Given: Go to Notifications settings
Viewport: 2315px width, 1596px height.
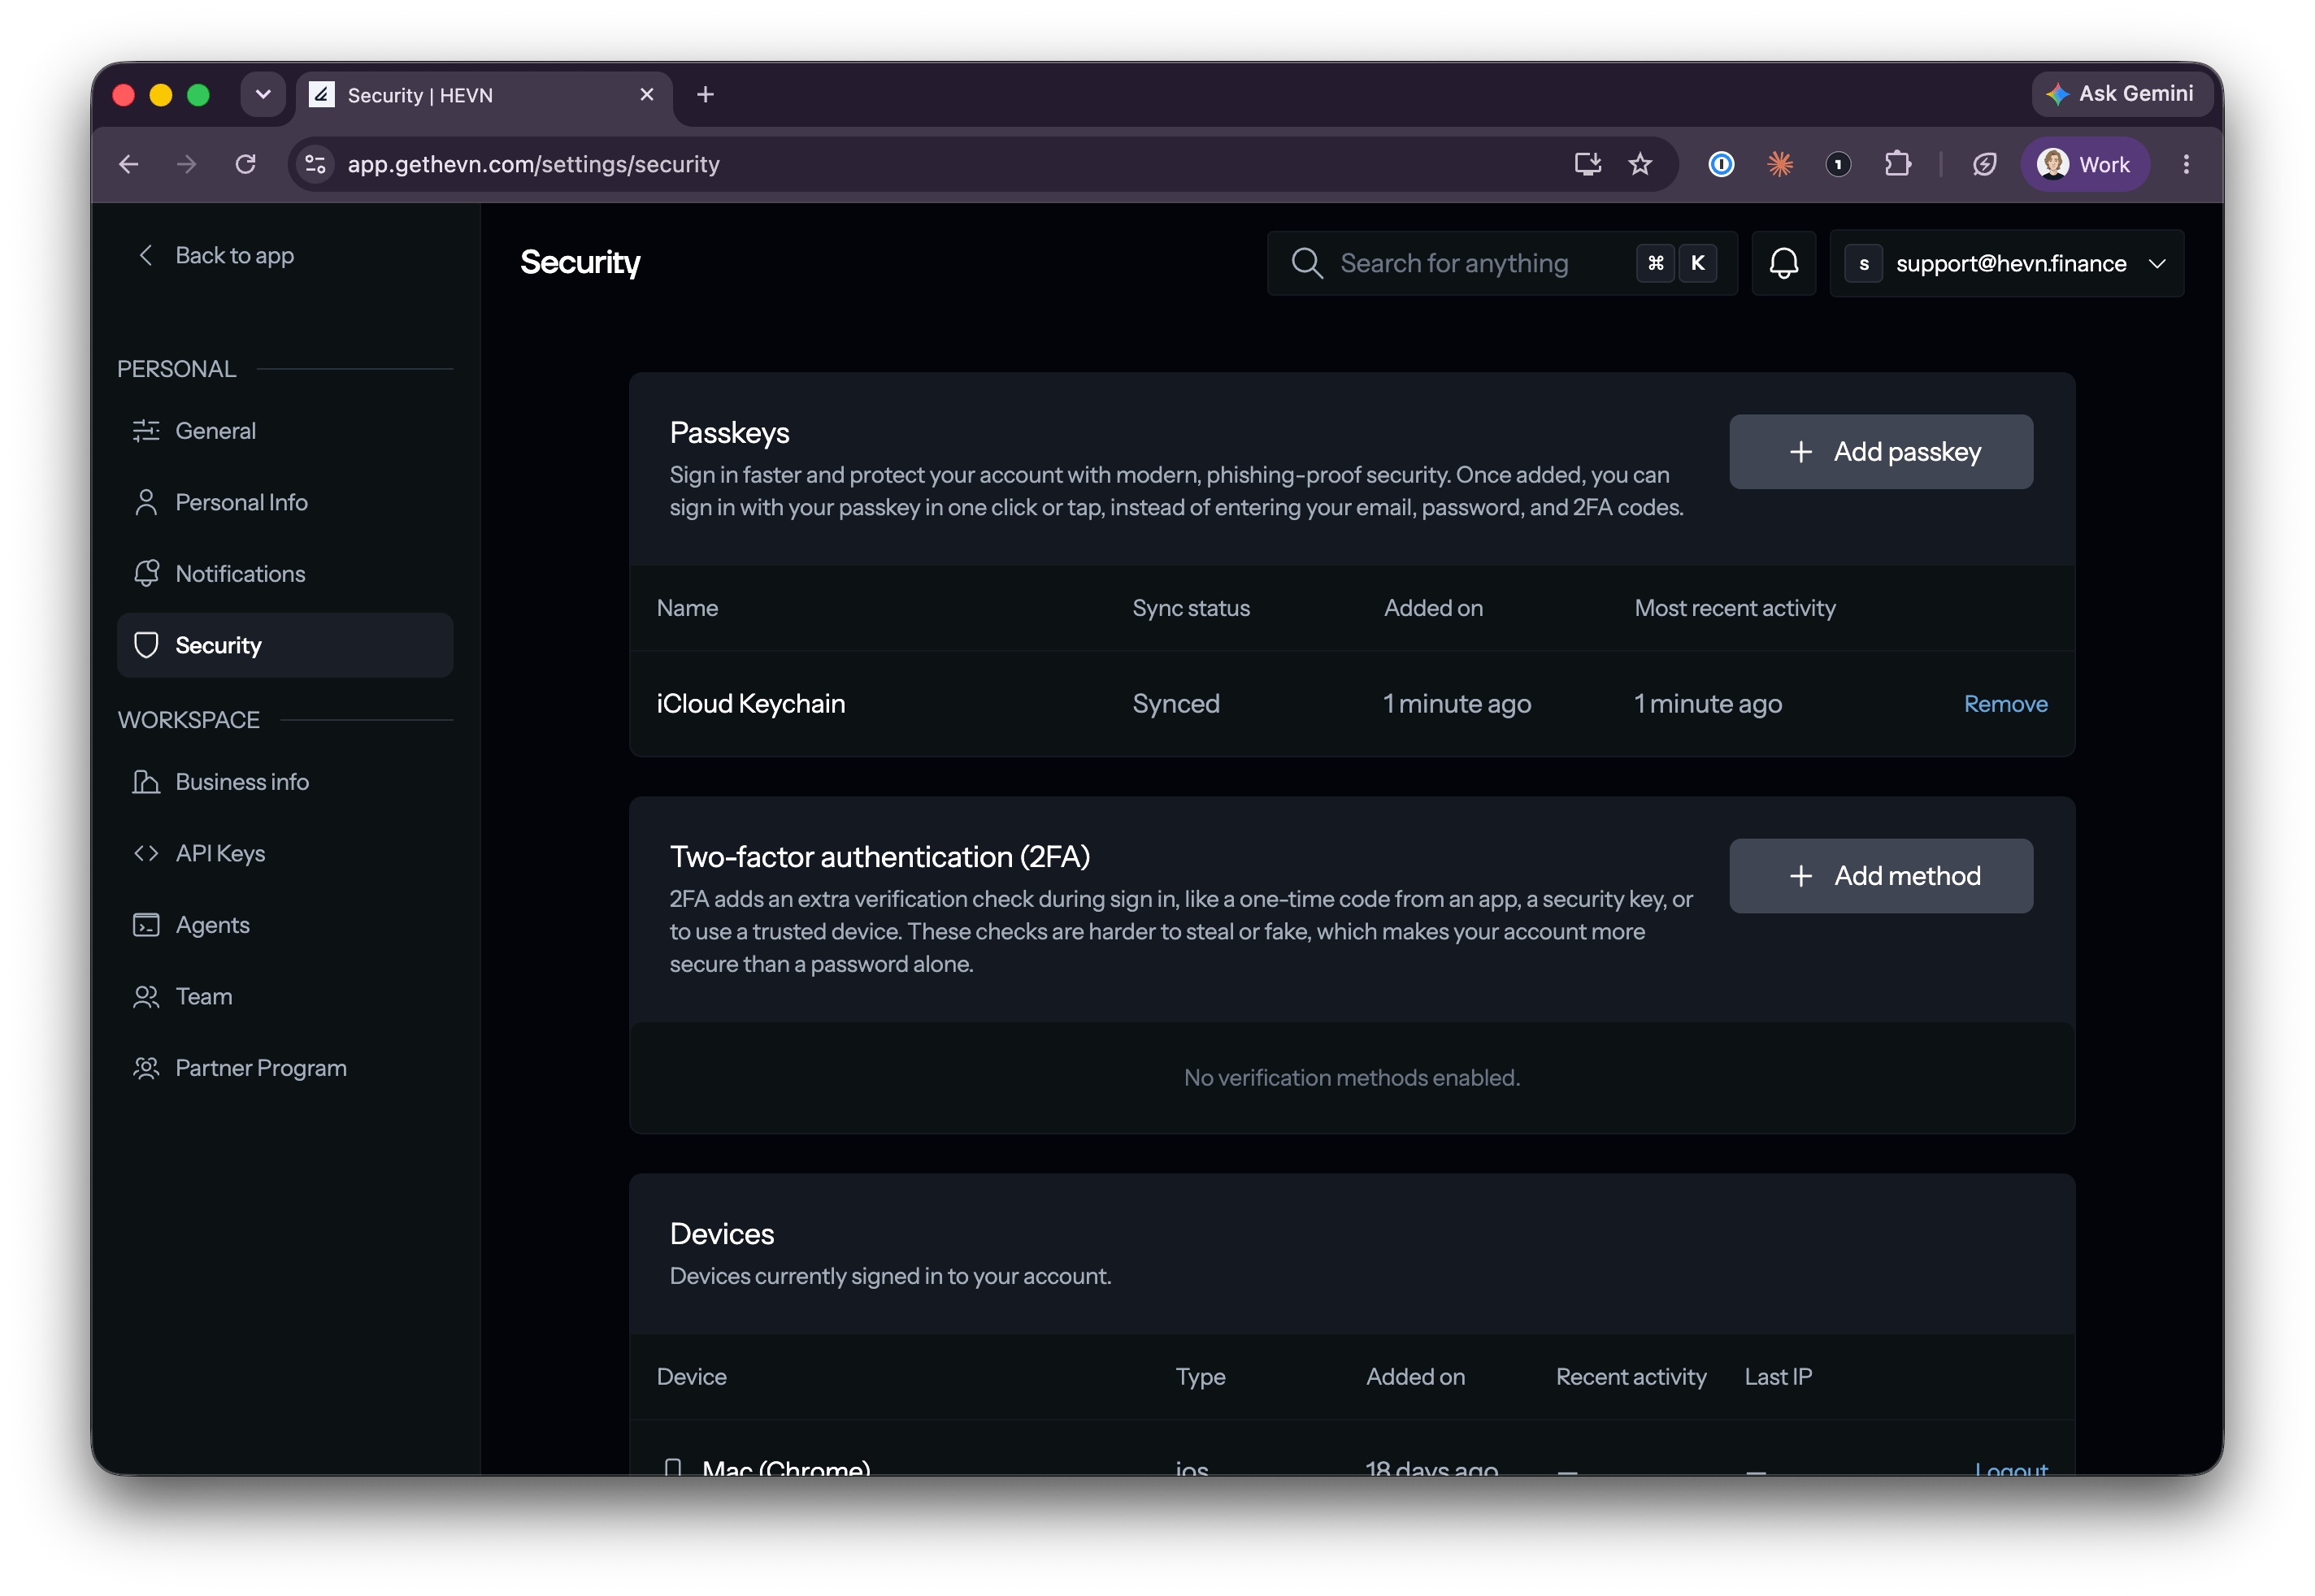Looking at the screenshot, I should pos(285,574).
